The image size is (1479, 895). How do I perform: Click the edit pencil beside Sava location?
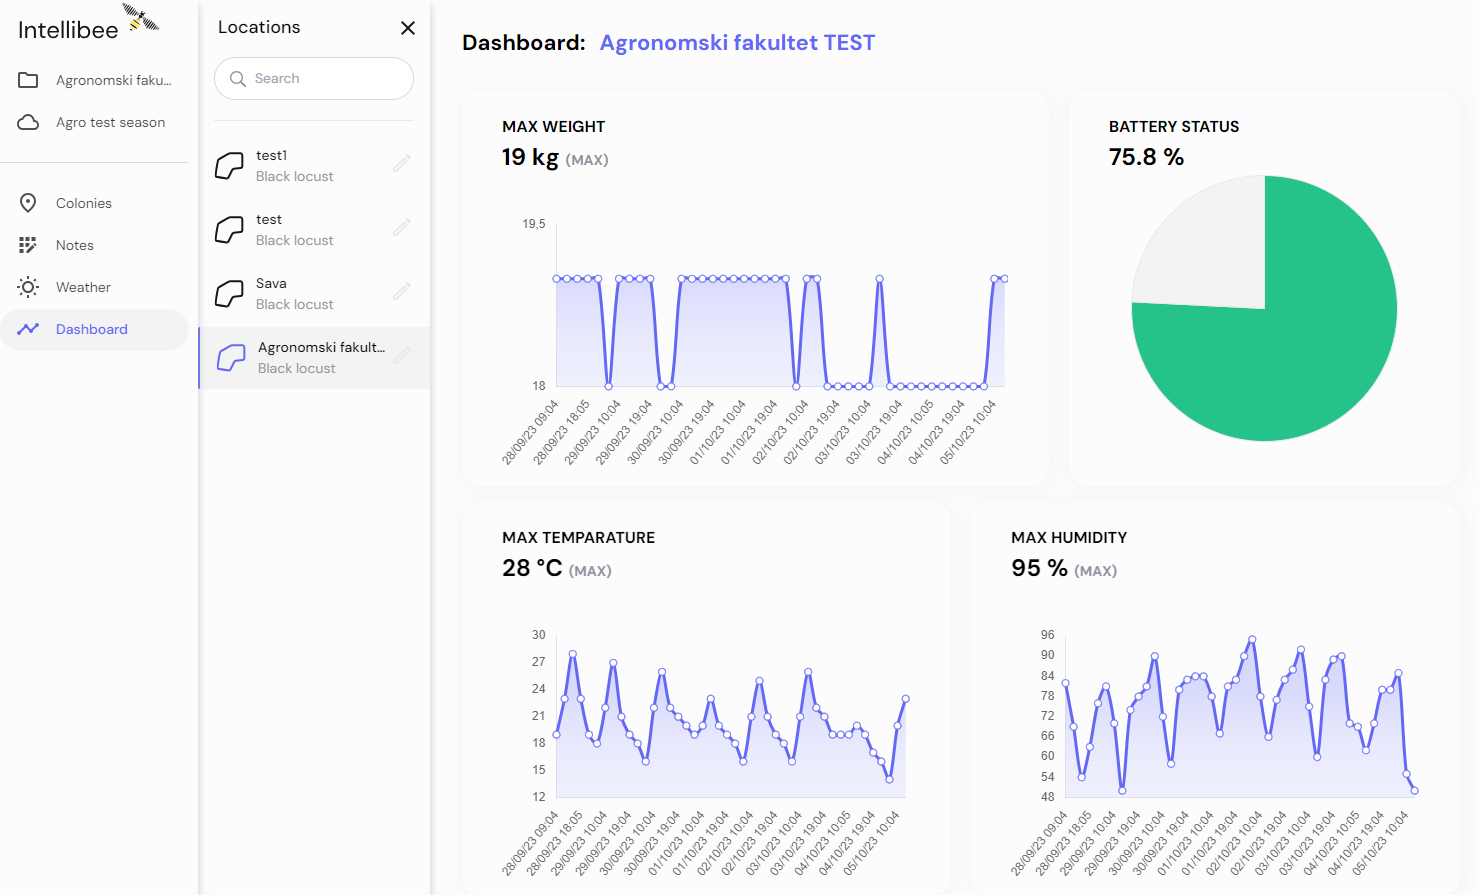click(402, 291)
